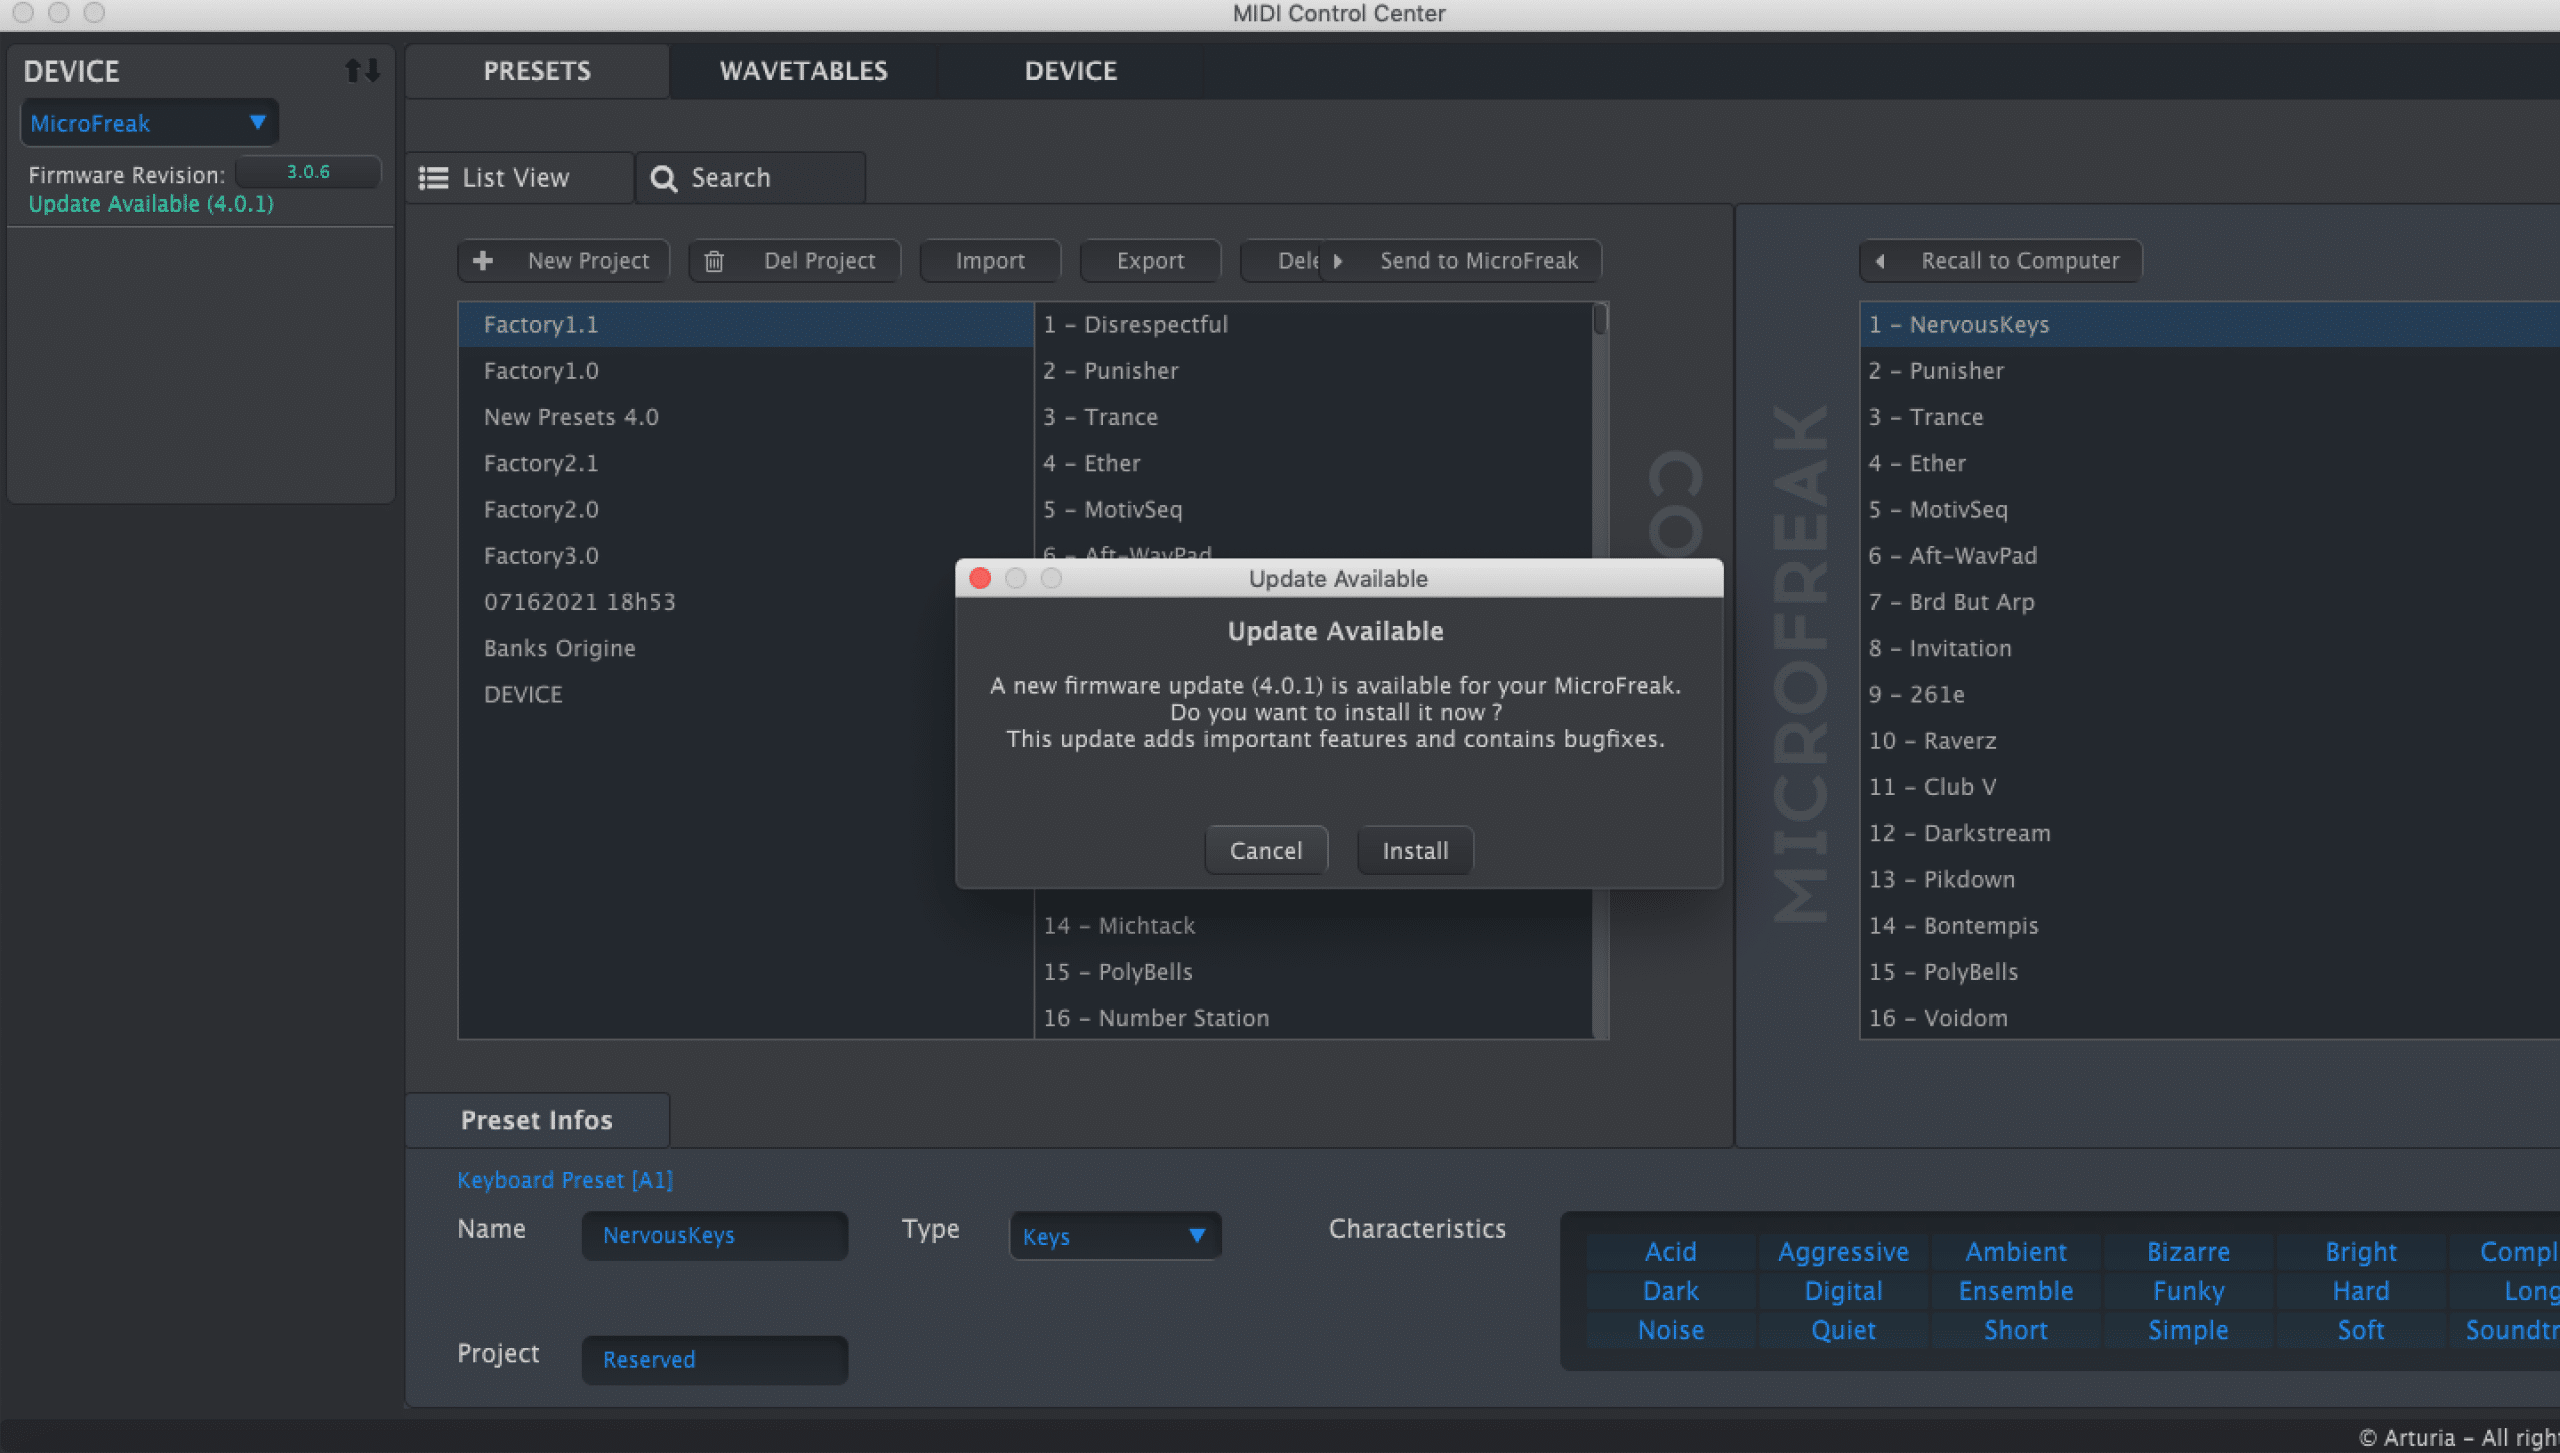Open the DEVICE tab
This screenshot has height=1453, width=2560.
point(1070,71)
